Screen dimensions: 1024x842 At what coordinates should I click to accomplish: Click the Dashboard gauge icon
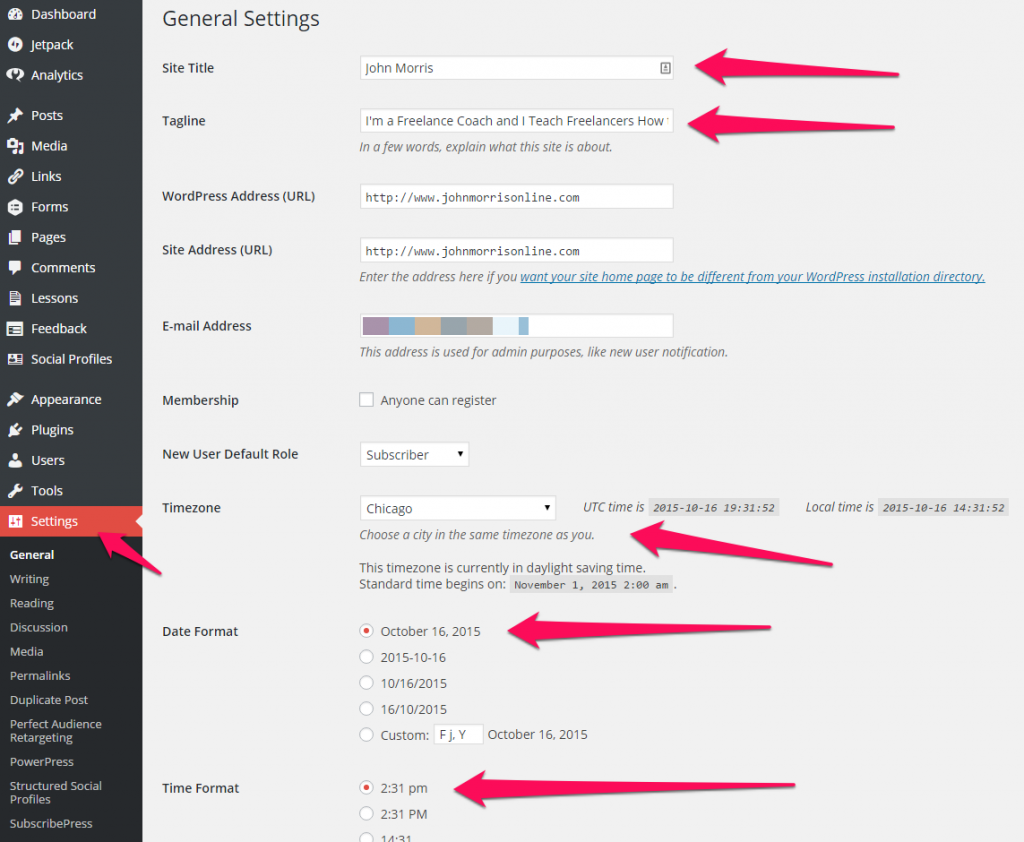pos(15,14)
